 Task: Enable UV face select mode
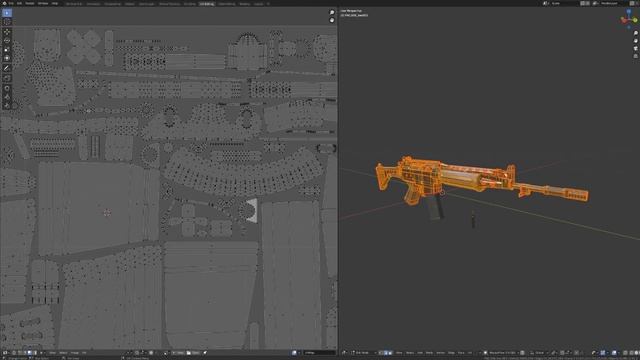click(x=29, y=353)
